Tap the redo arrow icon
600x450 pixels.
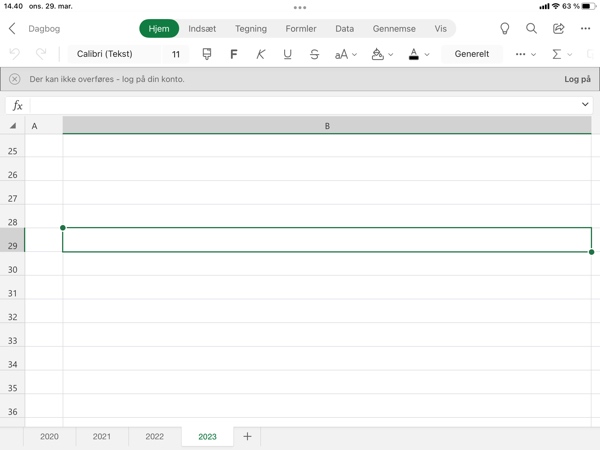[x=41, y=54]
